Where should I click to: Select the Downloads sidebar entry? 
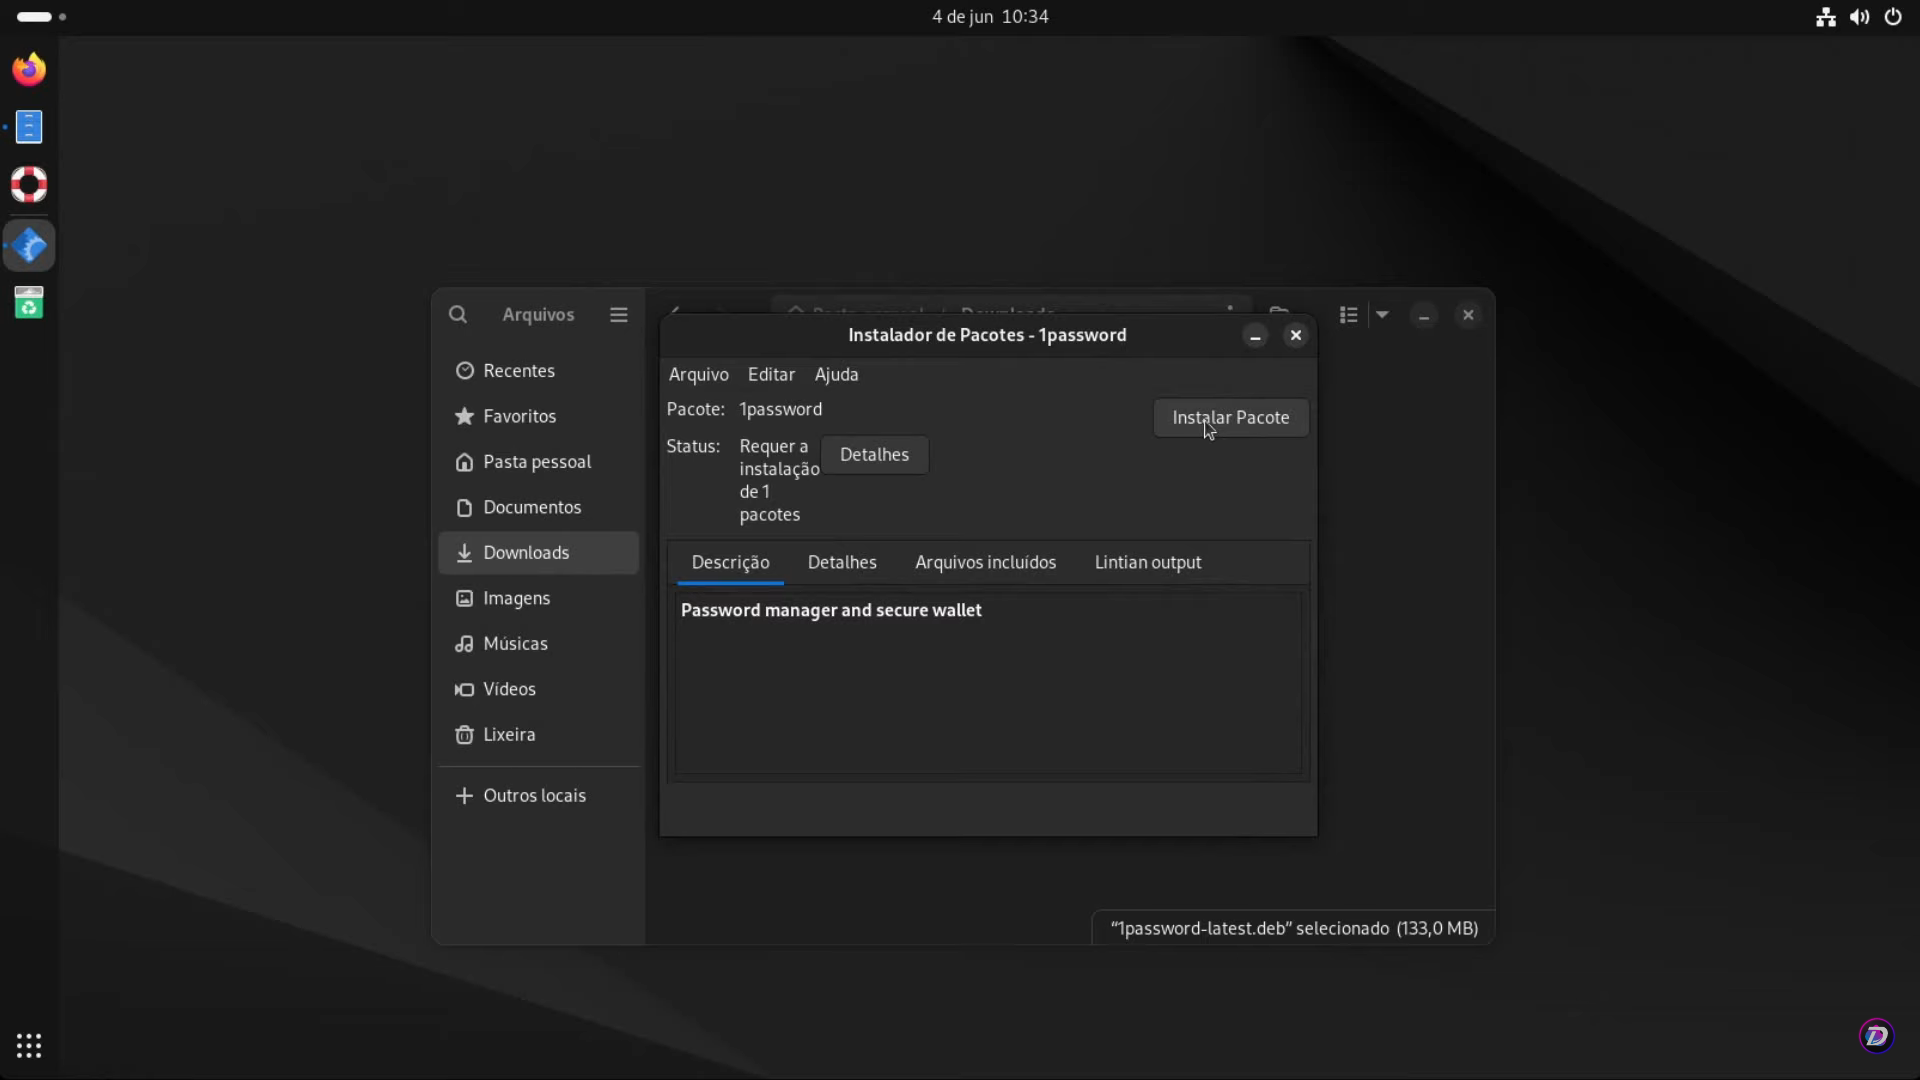pos(527,552)
